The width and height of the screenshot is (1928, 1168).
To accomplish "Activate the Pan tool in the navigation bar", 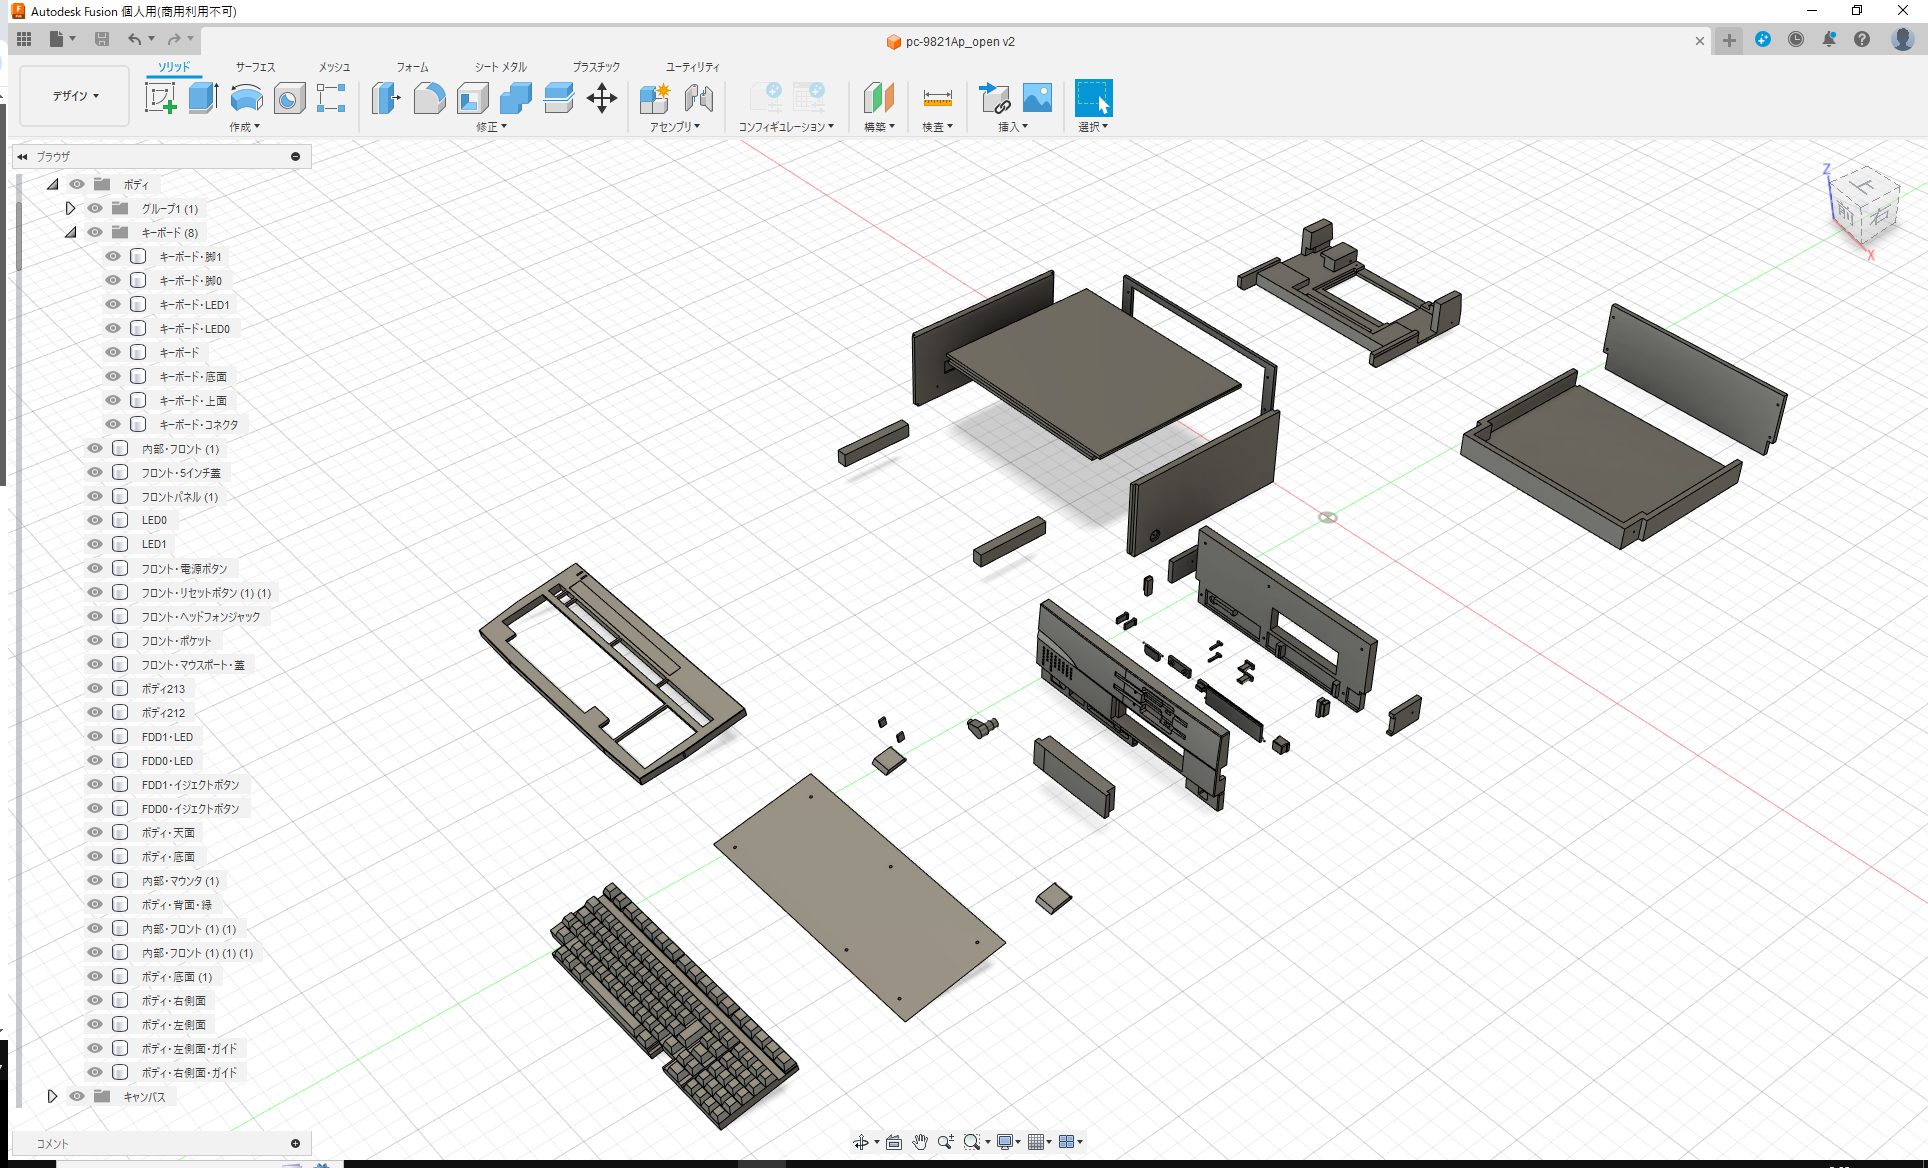I will [x=919, y=1141].
